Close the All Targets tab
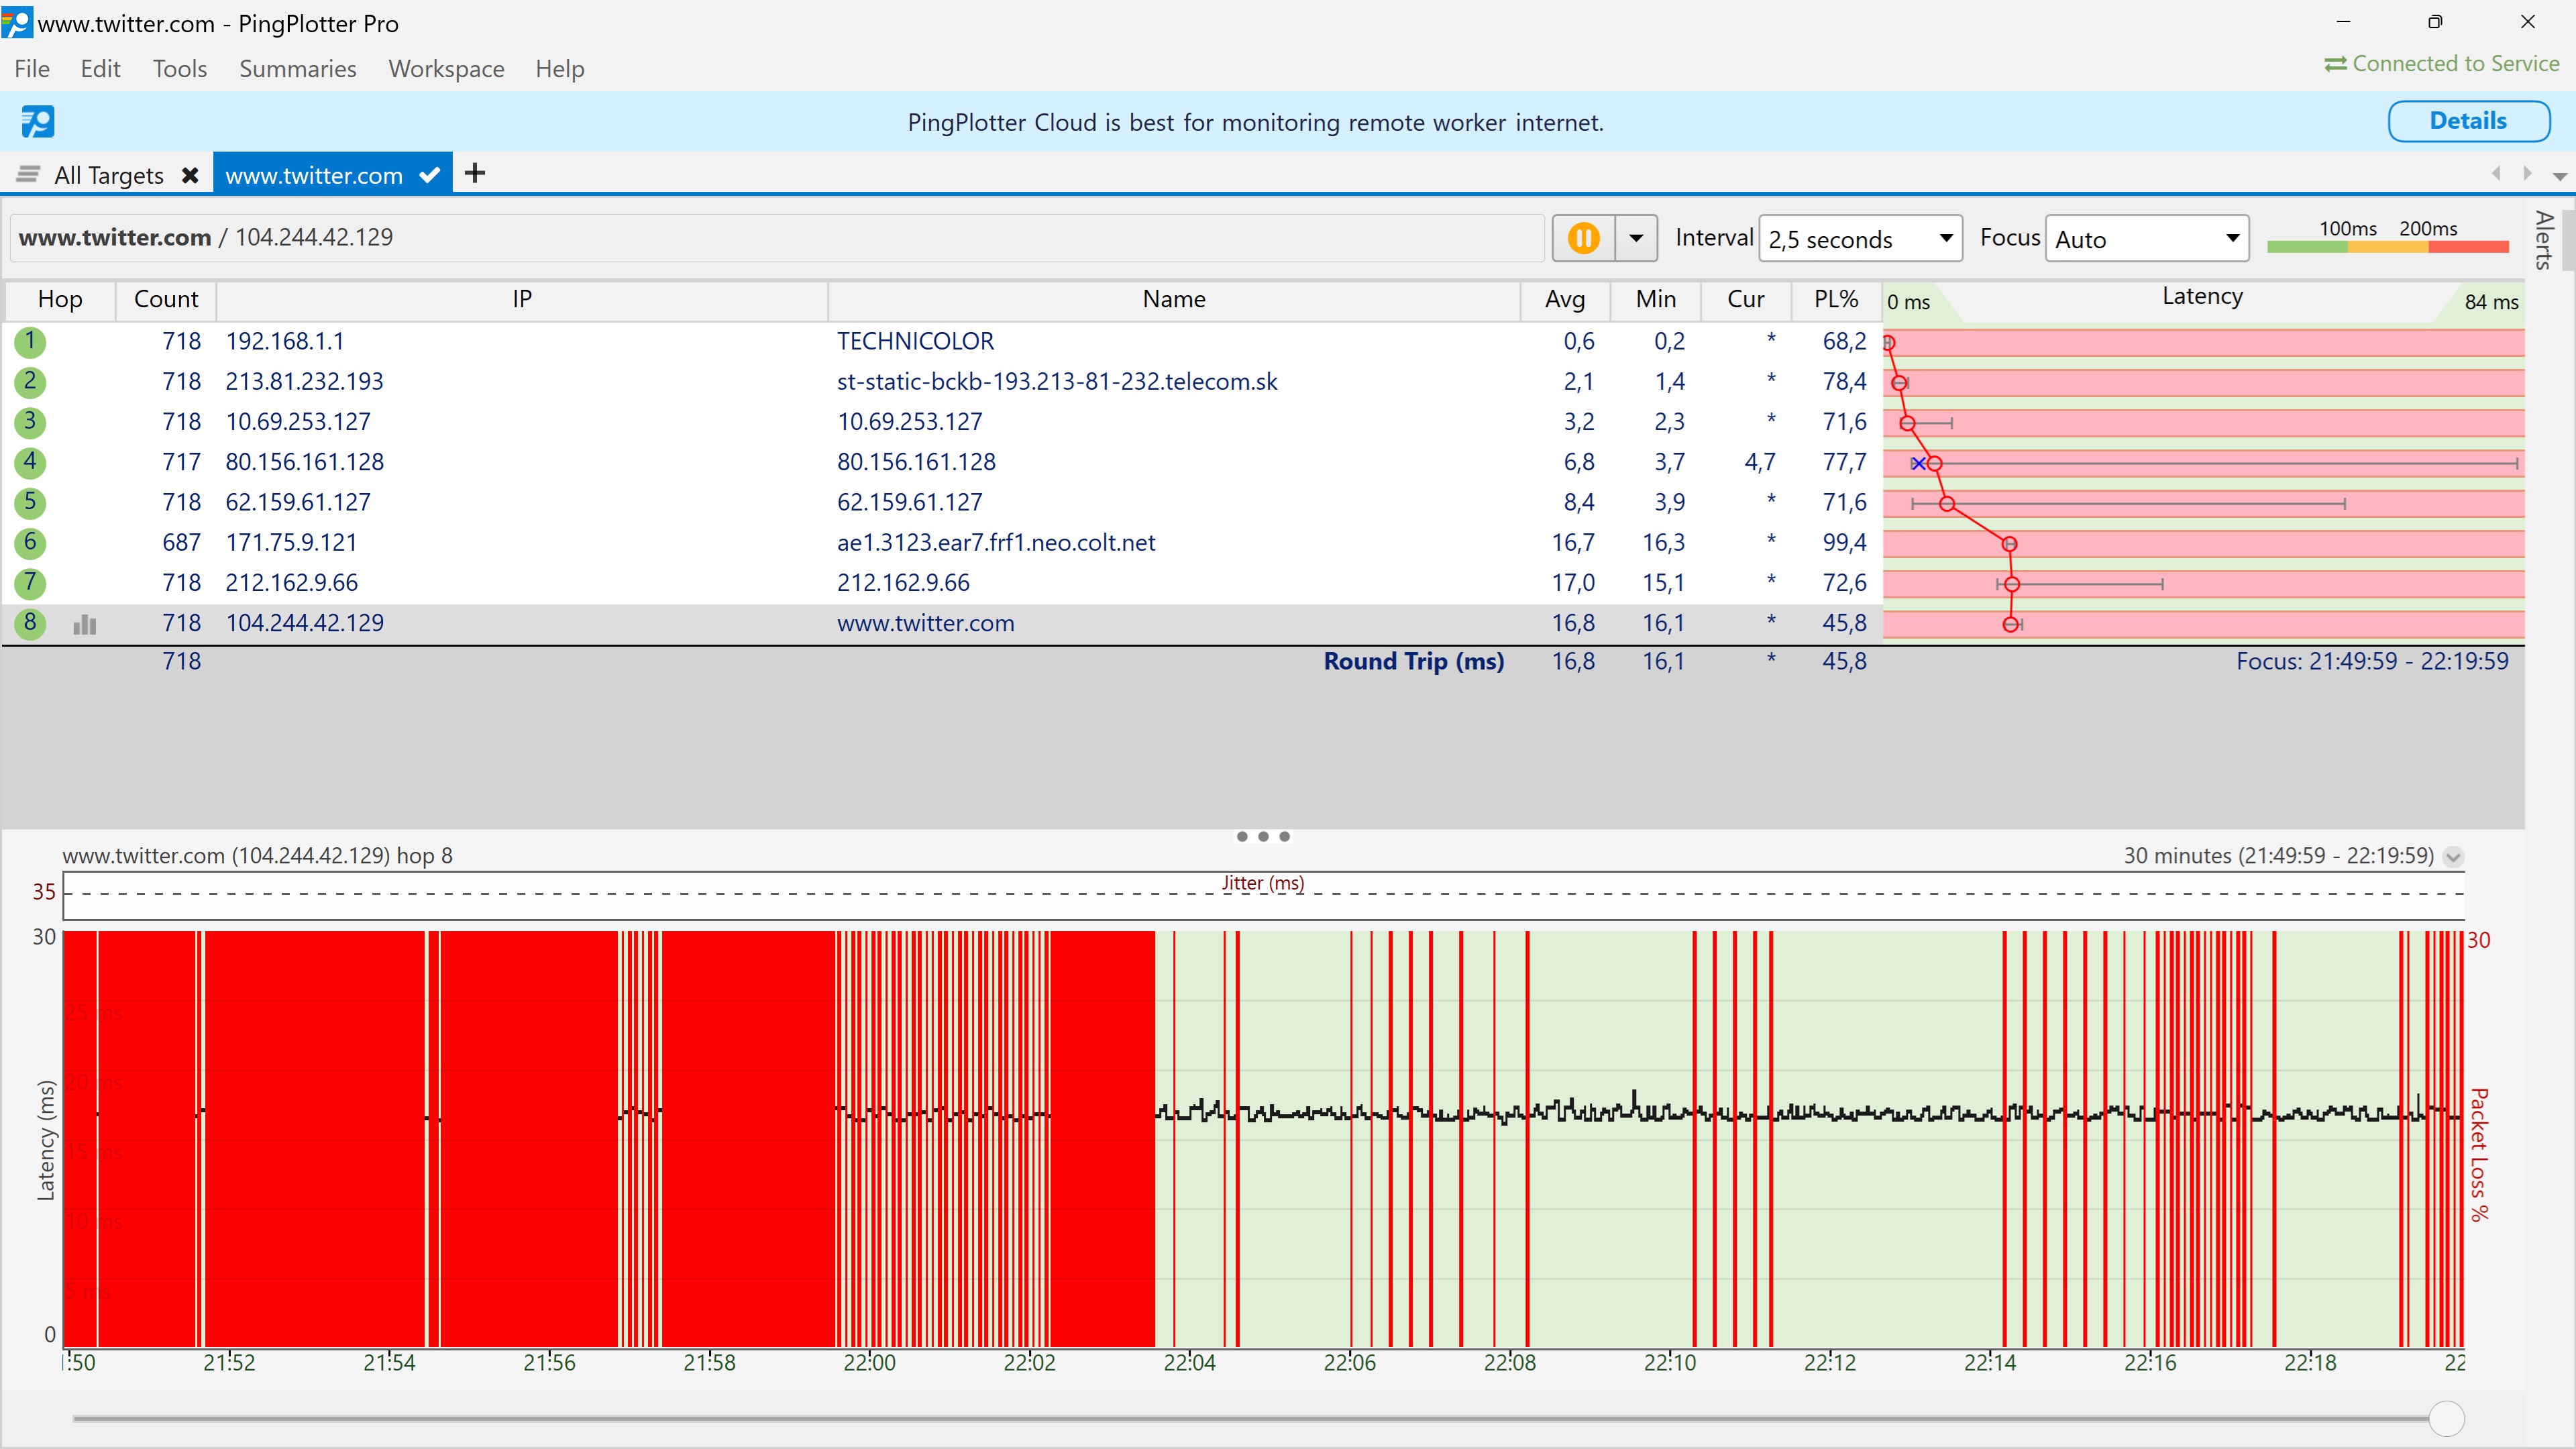This screenshot has height=1449, width=2576. pyautogui.click(x=190, y=175)
